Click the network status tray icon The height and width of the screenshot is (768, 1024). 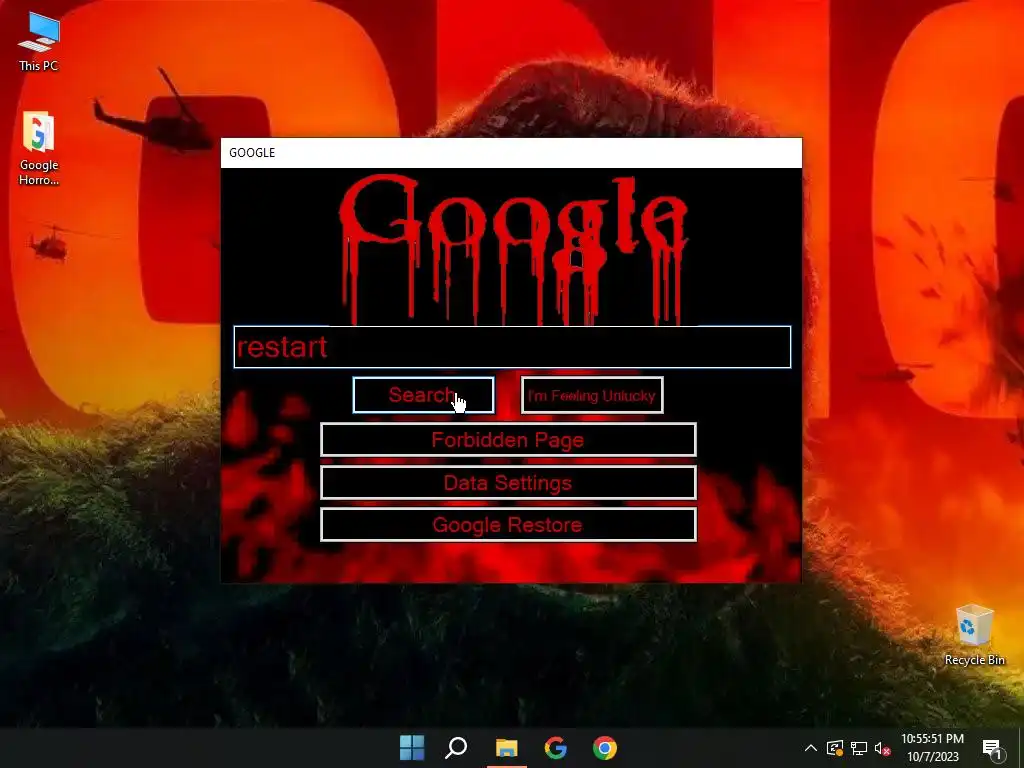859,748
